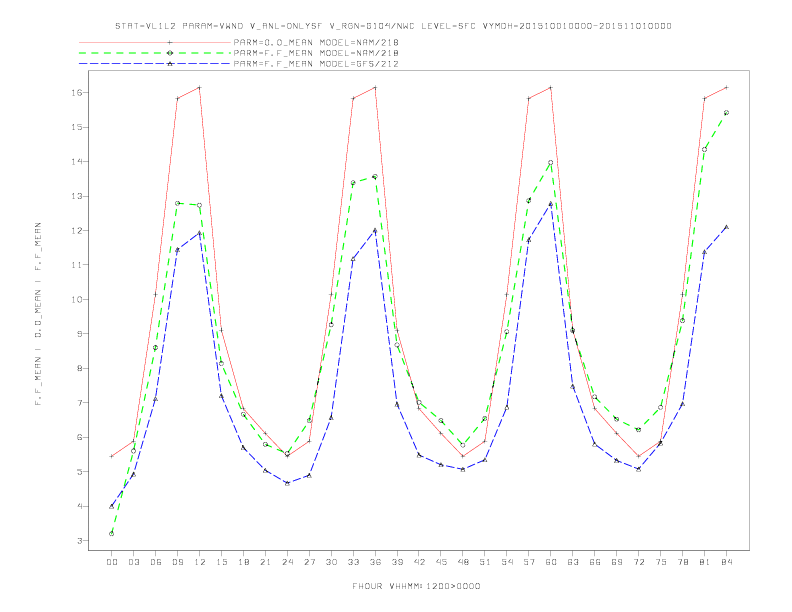This screenshot has width=792, height=612.
Task: Click the green circle data point at hour 00
Action: tap(112, 533)
